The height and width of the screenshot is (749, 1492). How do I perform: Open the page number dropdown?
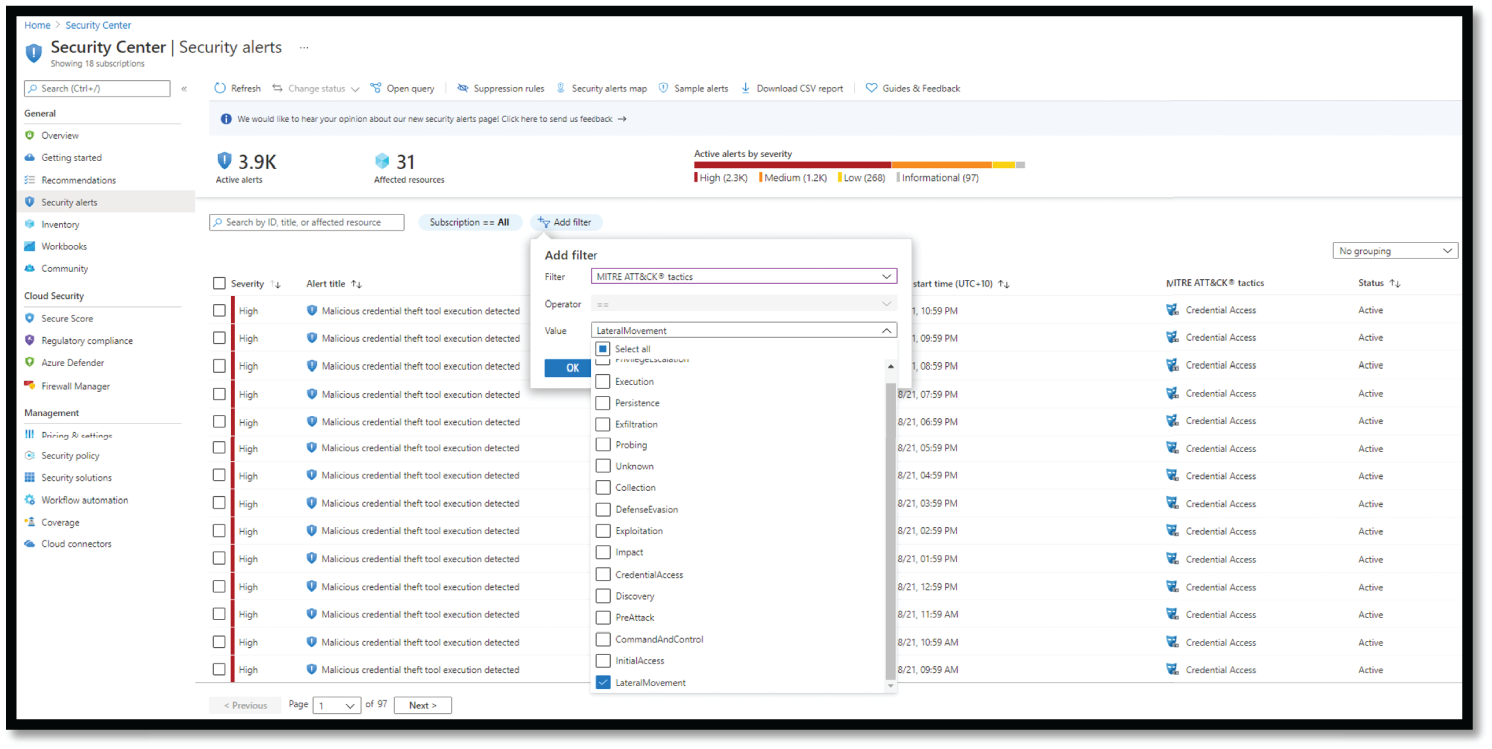pyautogui.click(x=337, y=706)
